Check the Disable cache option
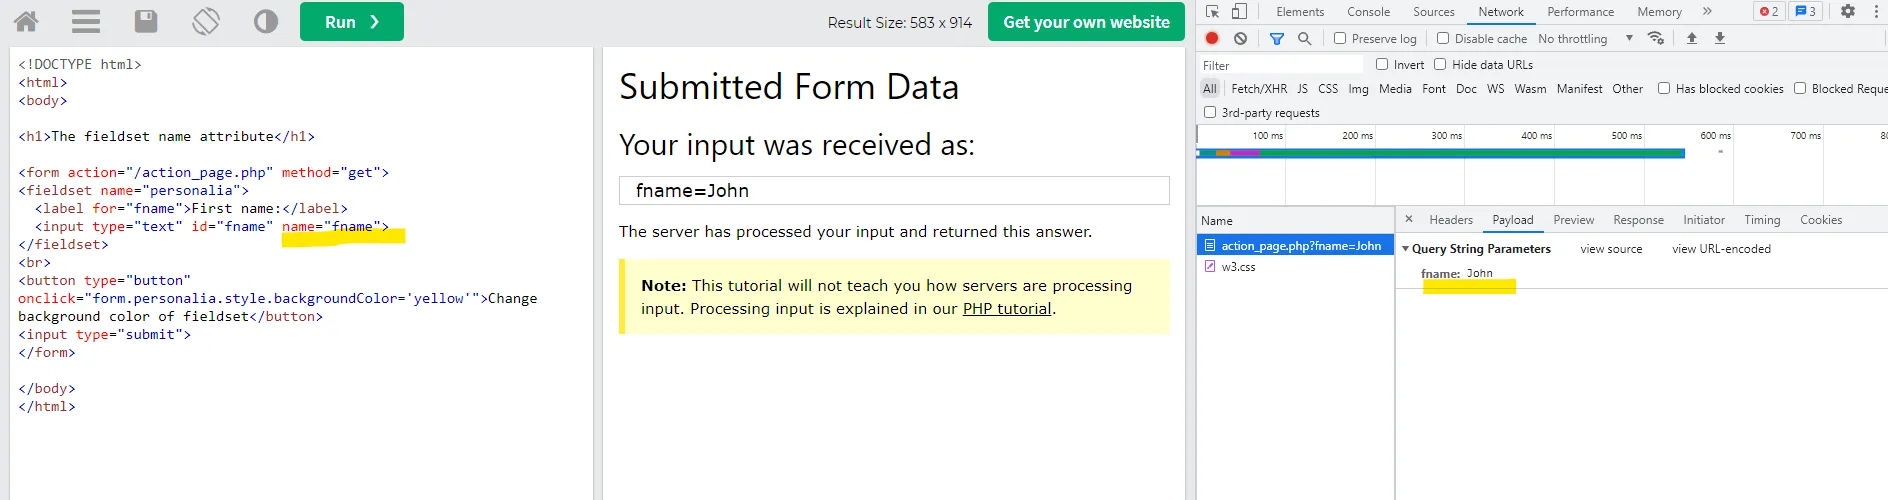 pyautogui.click(x=1443, y=38)
